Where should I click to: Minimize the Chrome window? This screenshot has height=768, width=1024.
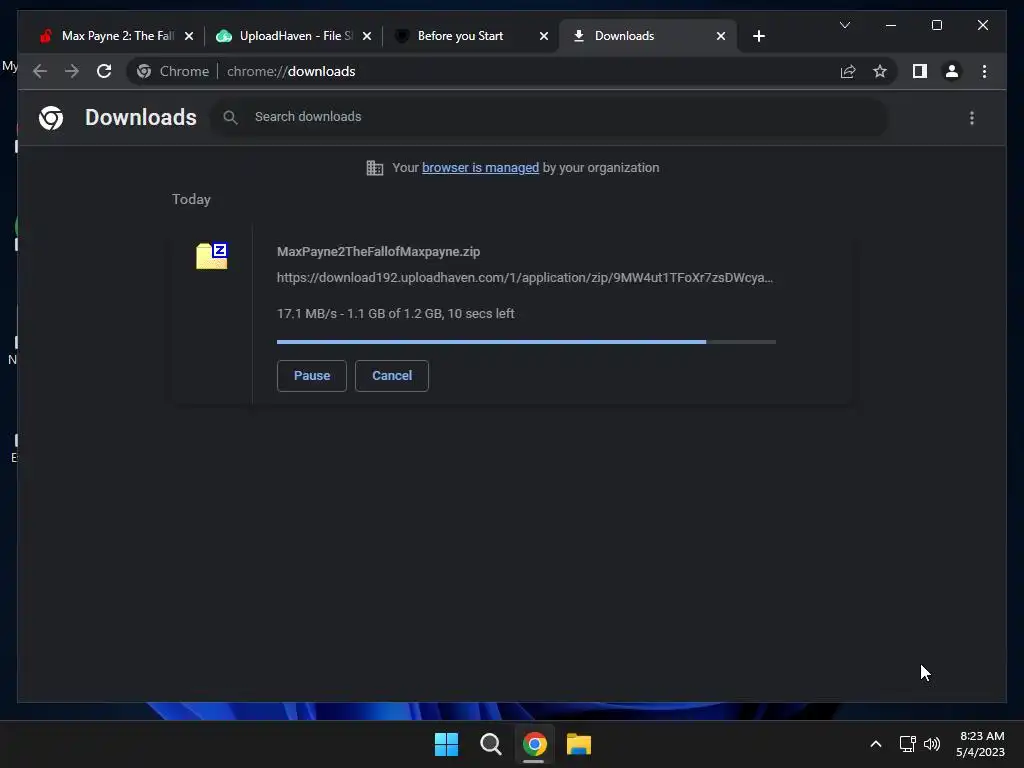point(891,25)
